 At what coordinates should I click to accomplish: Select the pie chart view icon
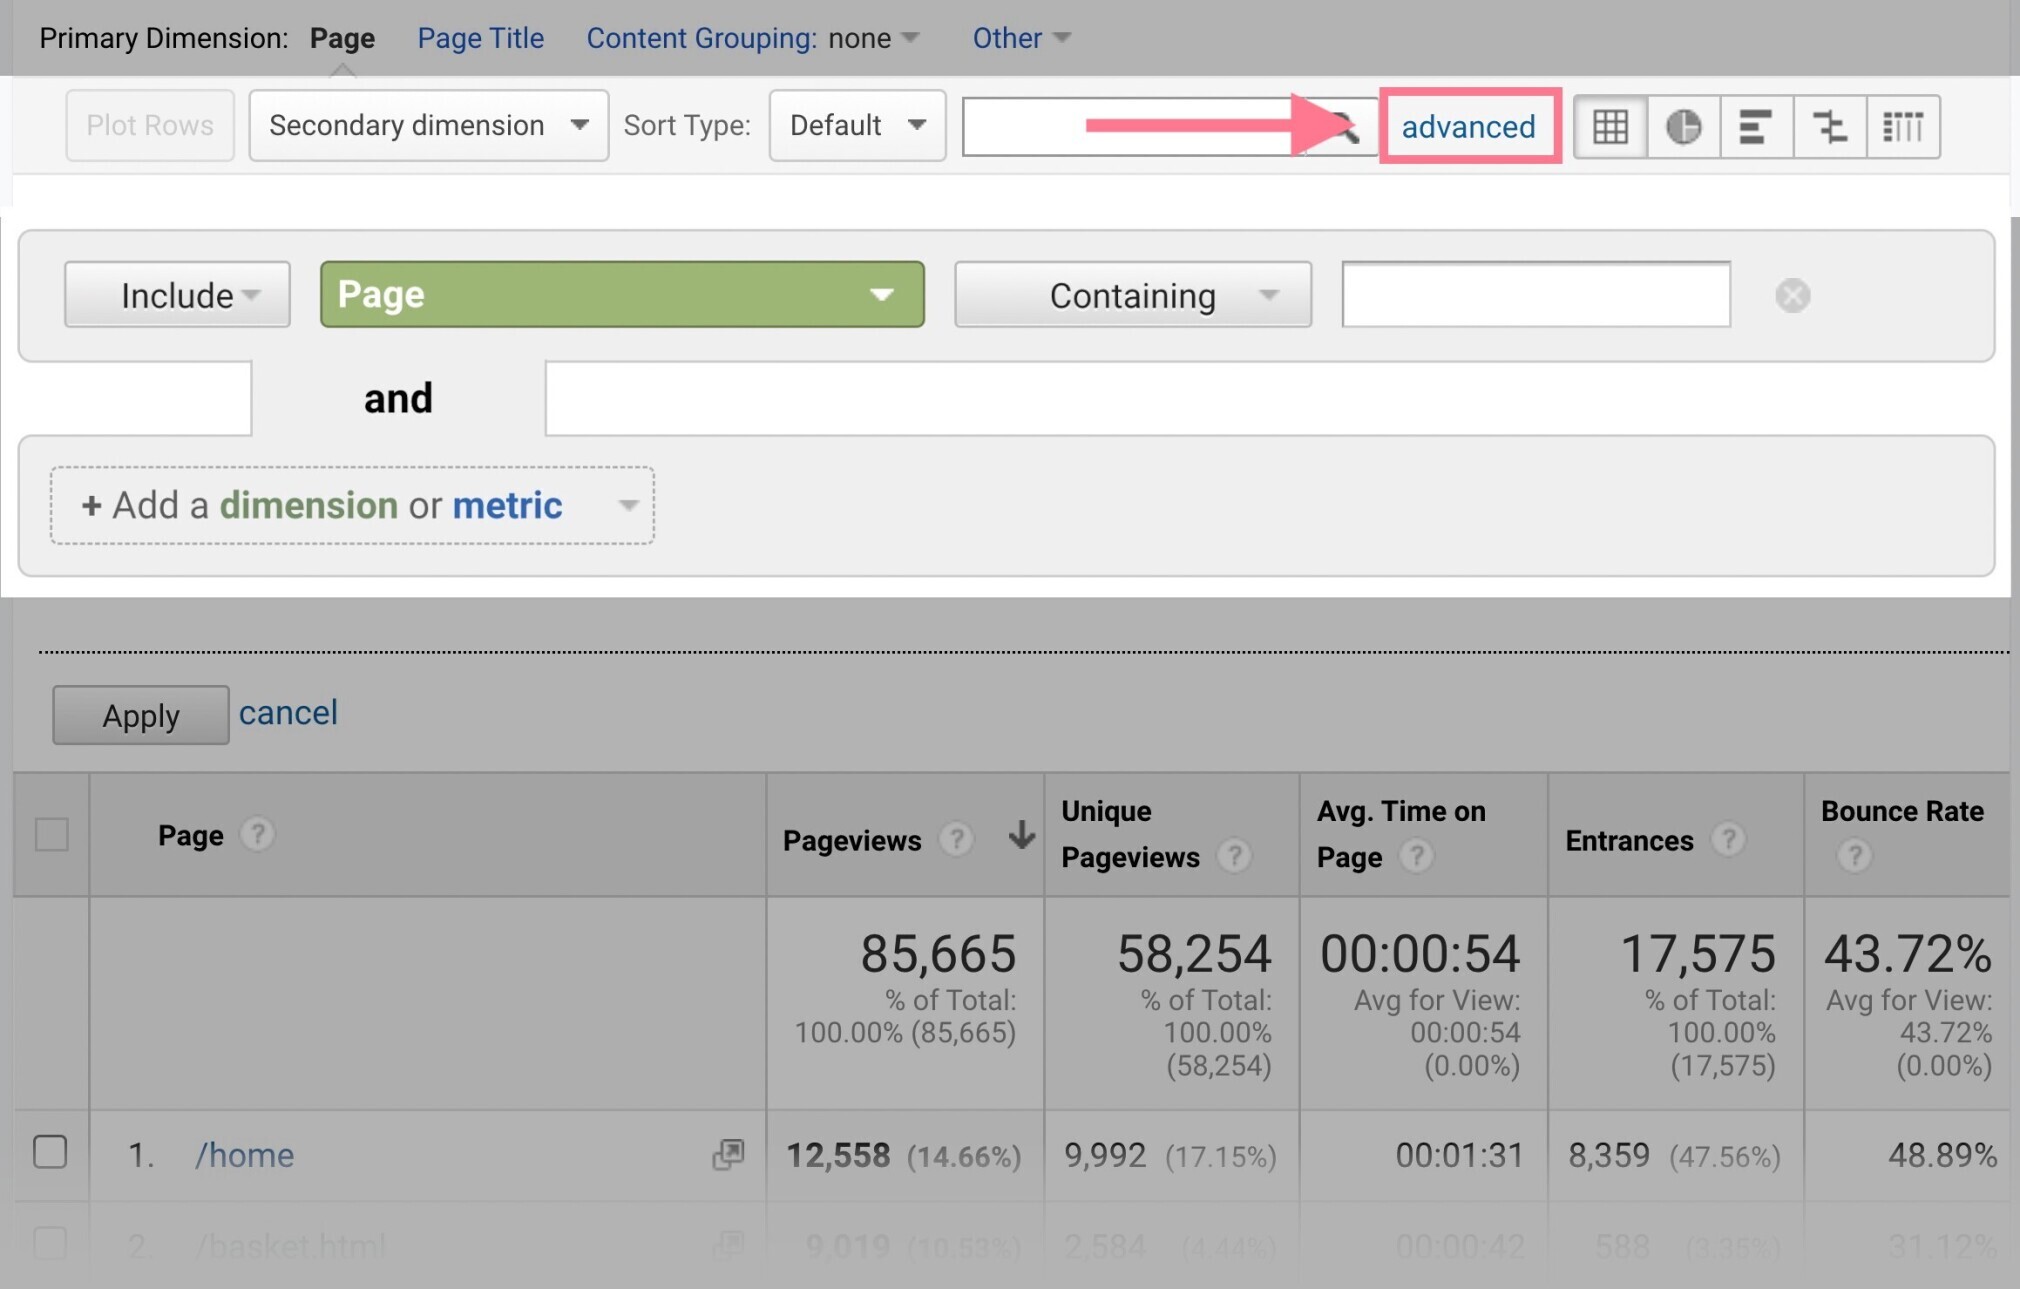pyautogui.click(x=1684, y=125)
